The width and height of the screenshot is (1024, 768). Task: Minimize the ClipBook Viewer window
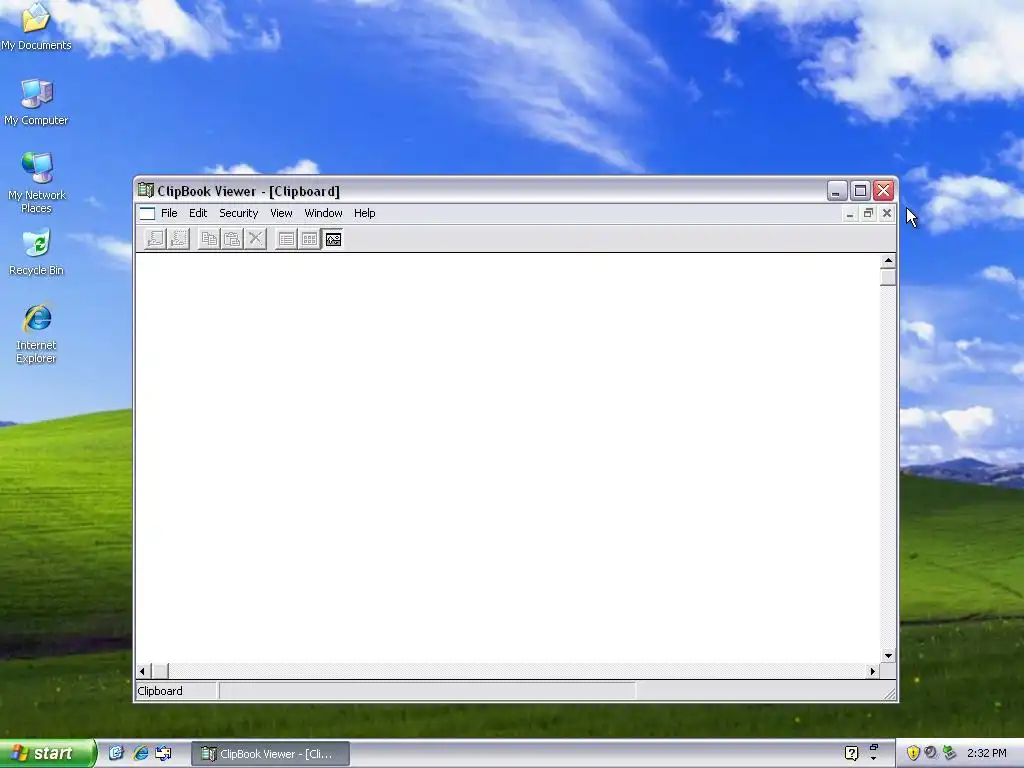[x=837, y=191]
